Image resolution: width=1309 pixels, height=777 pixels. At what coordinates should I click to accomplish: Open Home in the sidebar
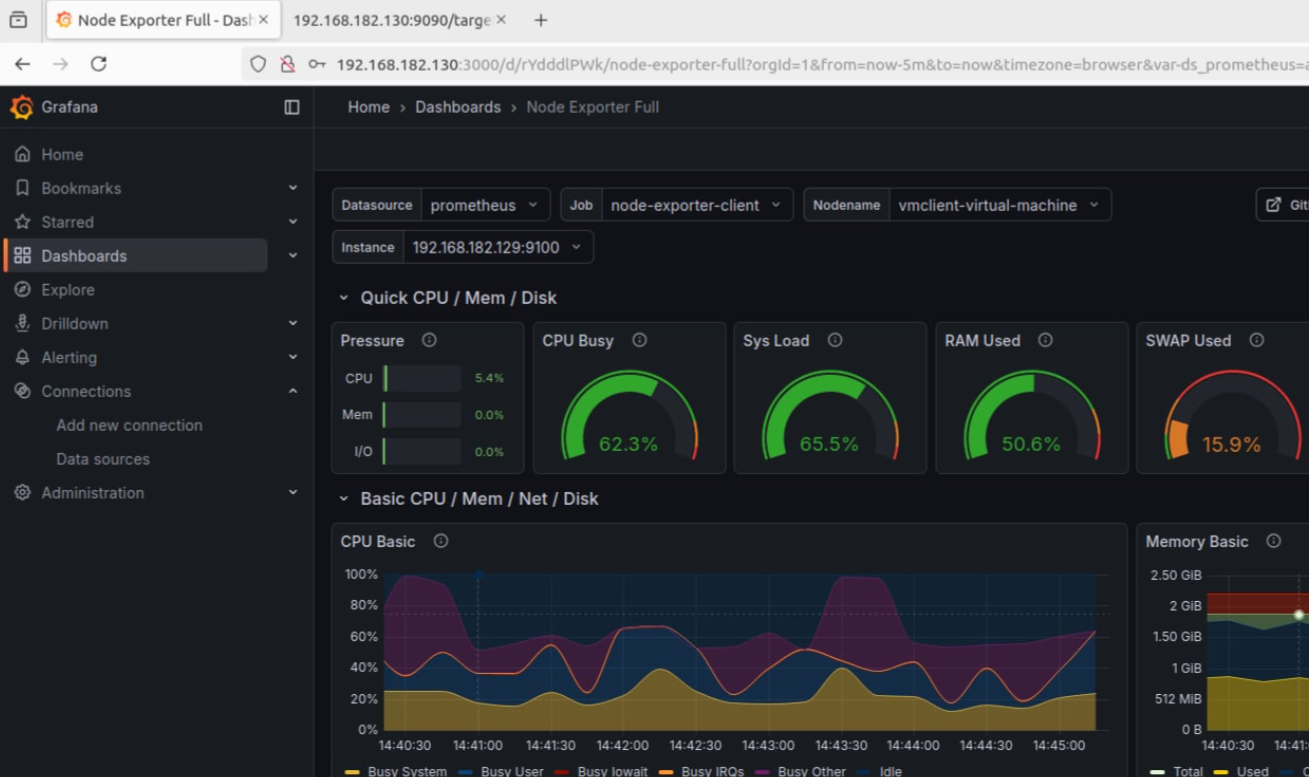coord(62,154)
